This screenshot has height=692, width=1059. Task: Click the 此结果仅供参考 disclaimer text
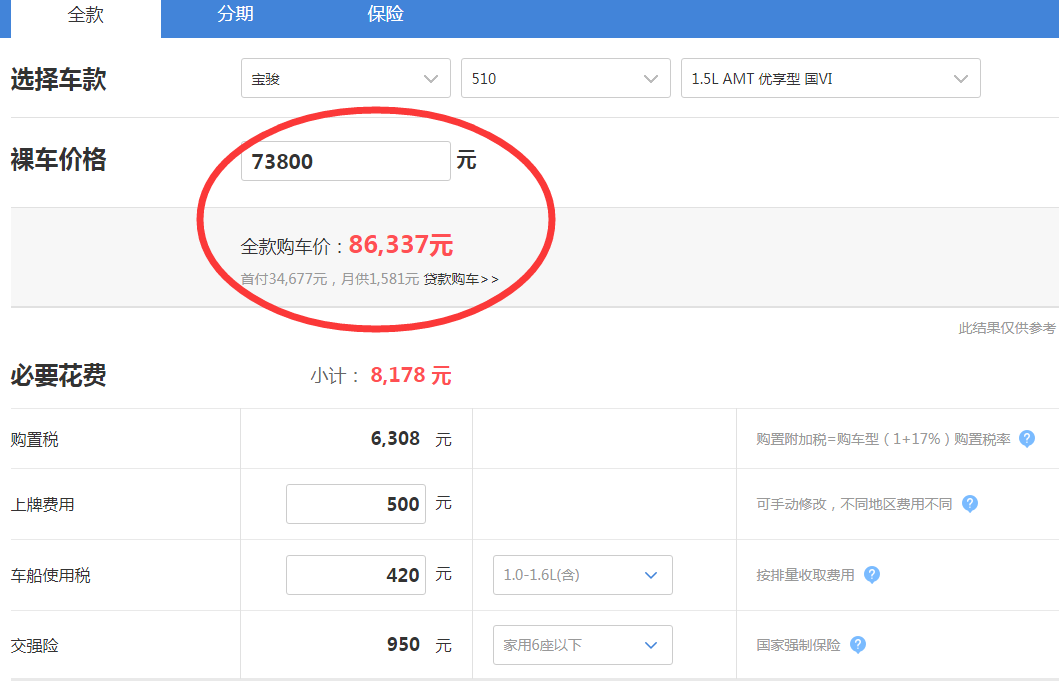click(x=1007, y=328)
